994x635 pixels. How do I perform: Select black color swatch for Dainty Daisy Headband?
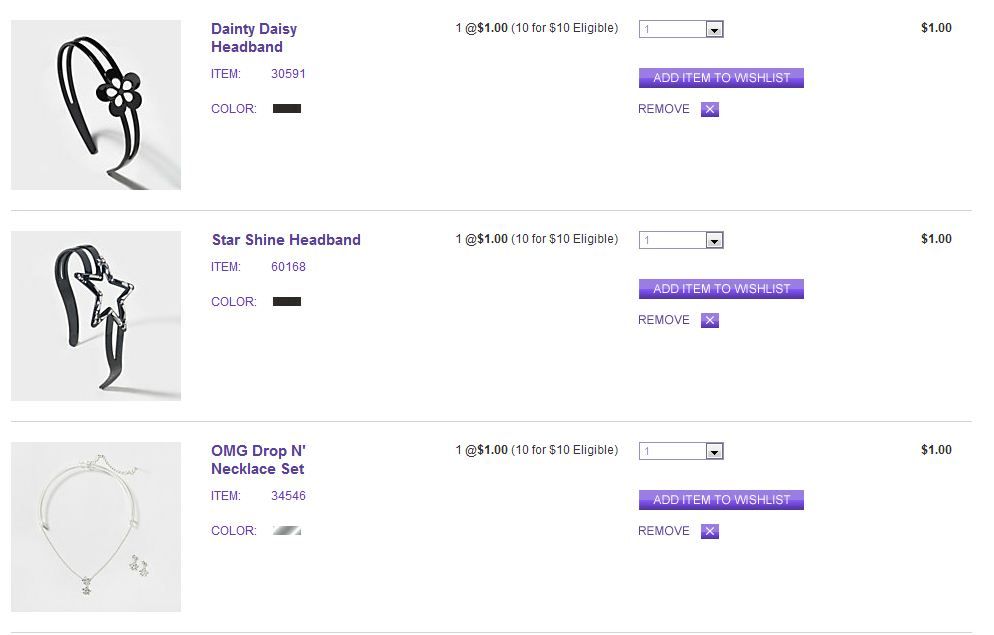click(287, 109)
